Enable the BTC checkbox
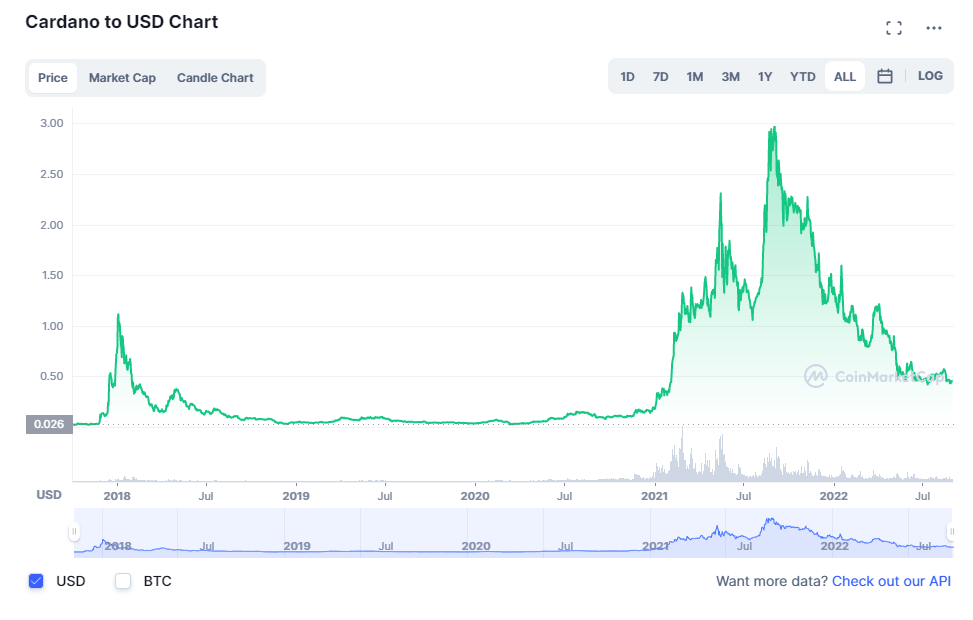Viewport: 973px width, 620px height. [x=123, y=581]
